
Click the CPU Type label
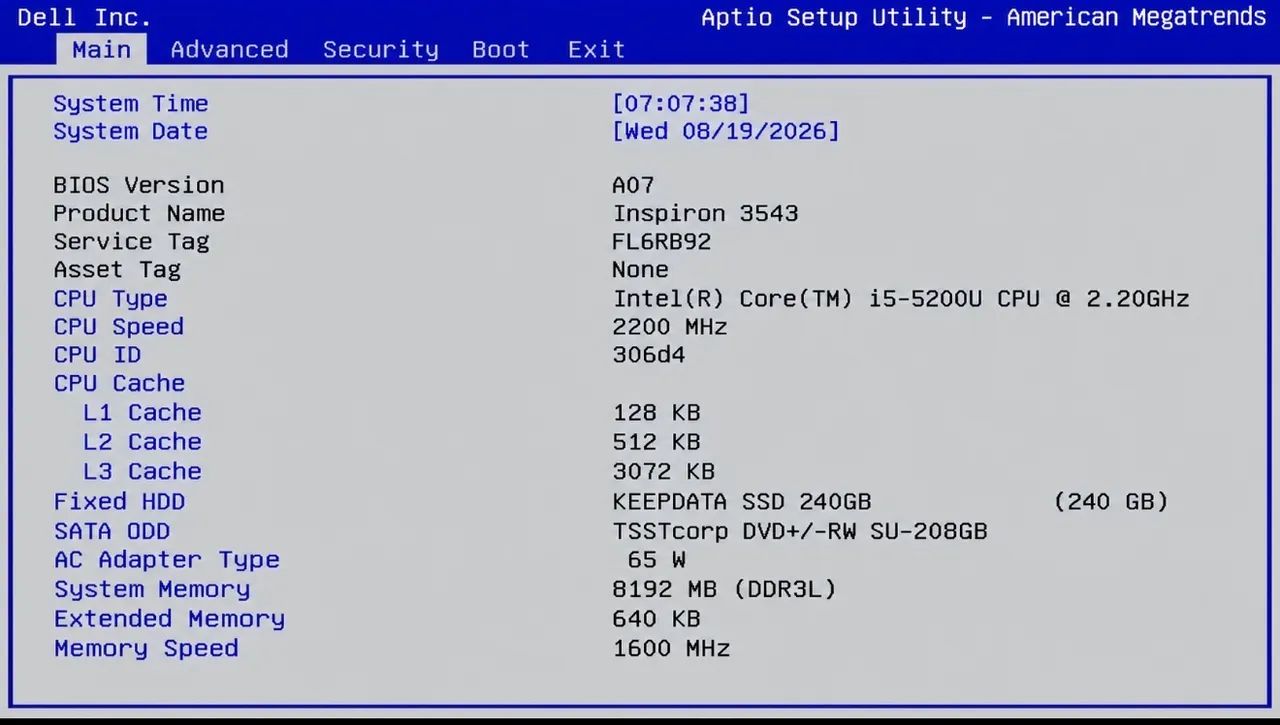[110, 298]
